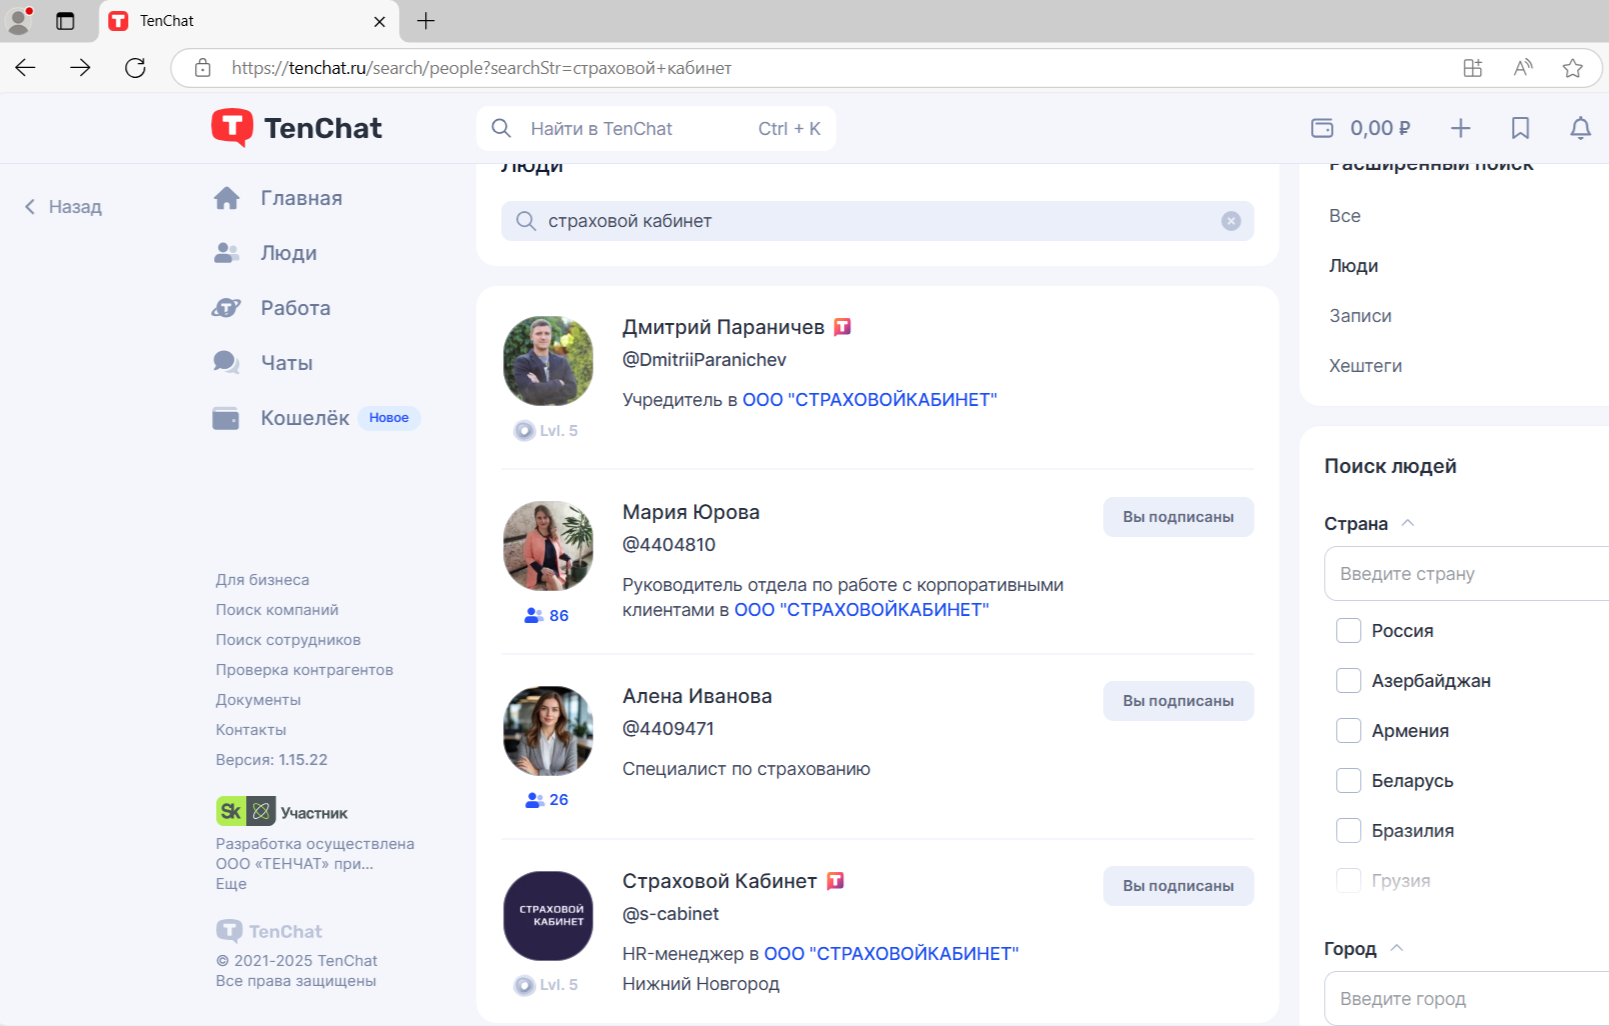Open Алена Иванова's profile photo

pos(548,731)
